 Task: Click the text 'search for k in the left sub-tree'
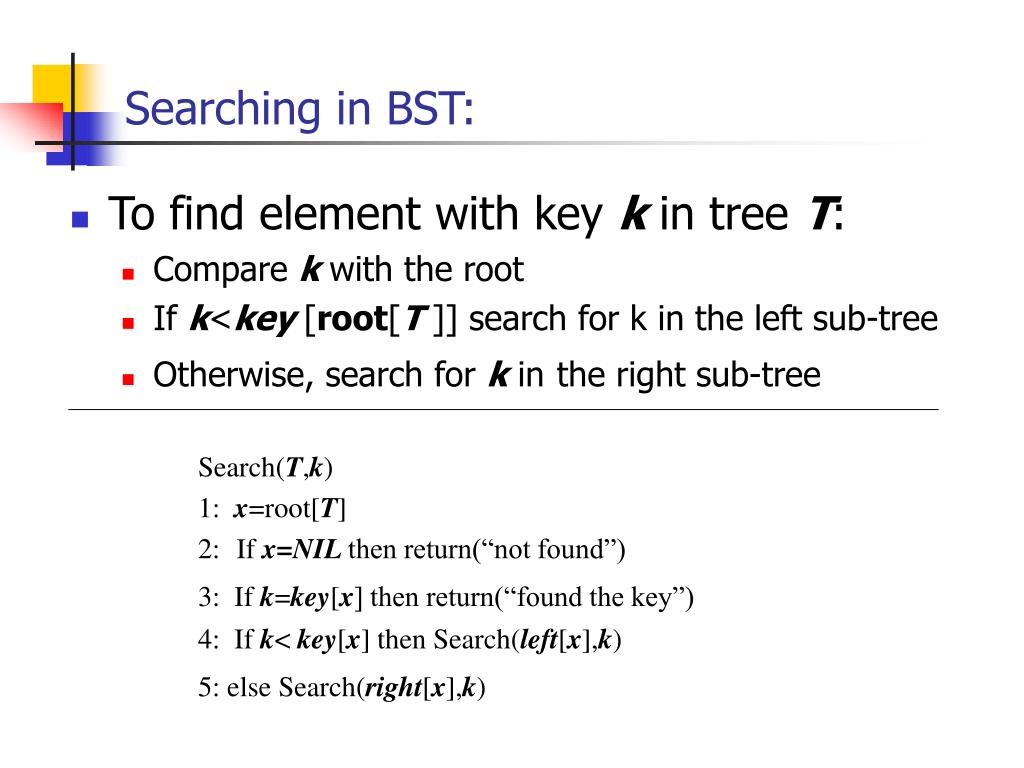[x=703, y=319]
